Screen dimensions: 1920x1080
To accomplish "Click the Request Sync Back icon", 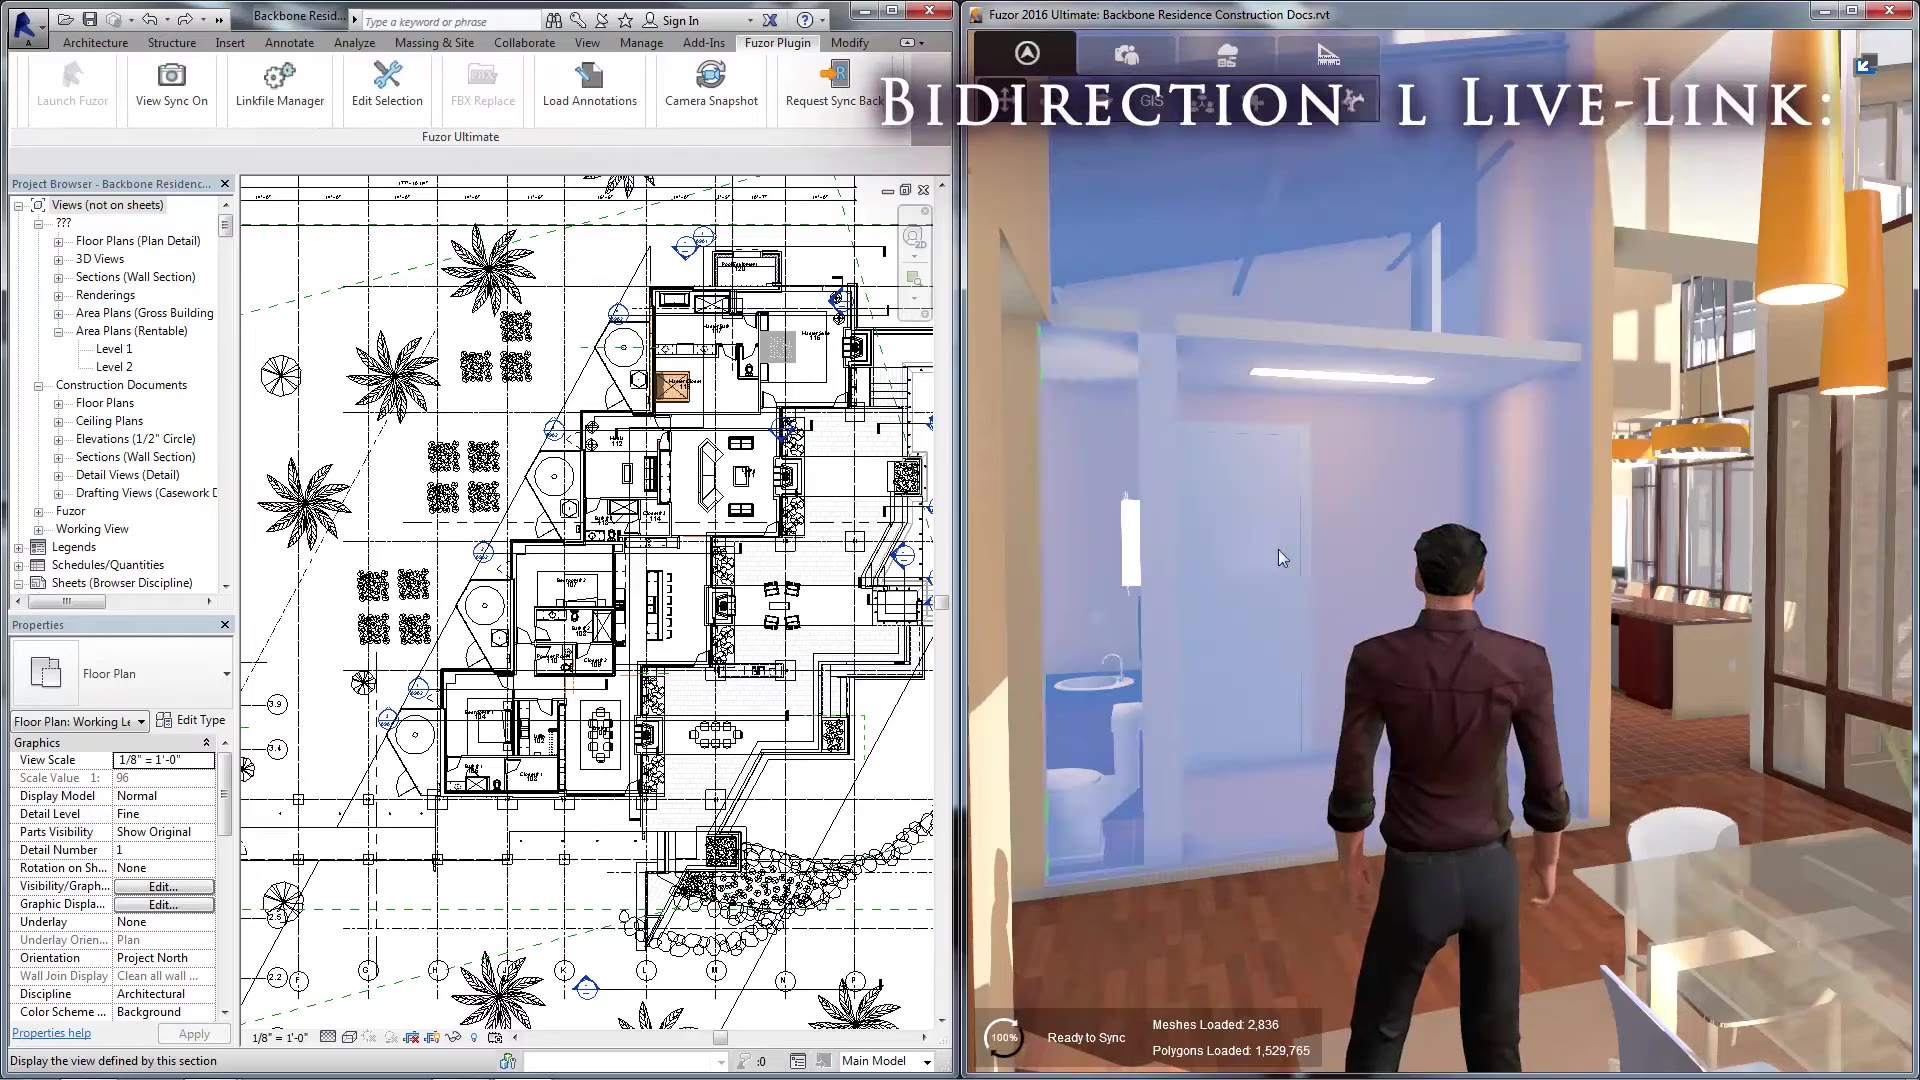I will [833, 75].
